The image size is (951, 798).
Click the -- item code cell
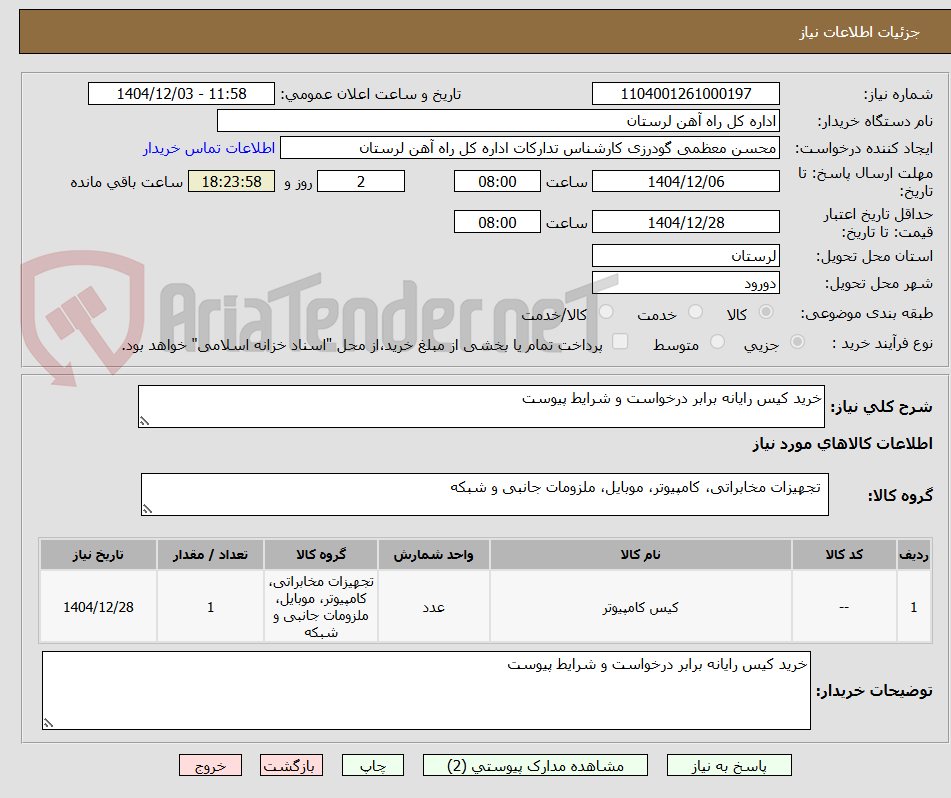pyautogui.click(x=844, y=607)
